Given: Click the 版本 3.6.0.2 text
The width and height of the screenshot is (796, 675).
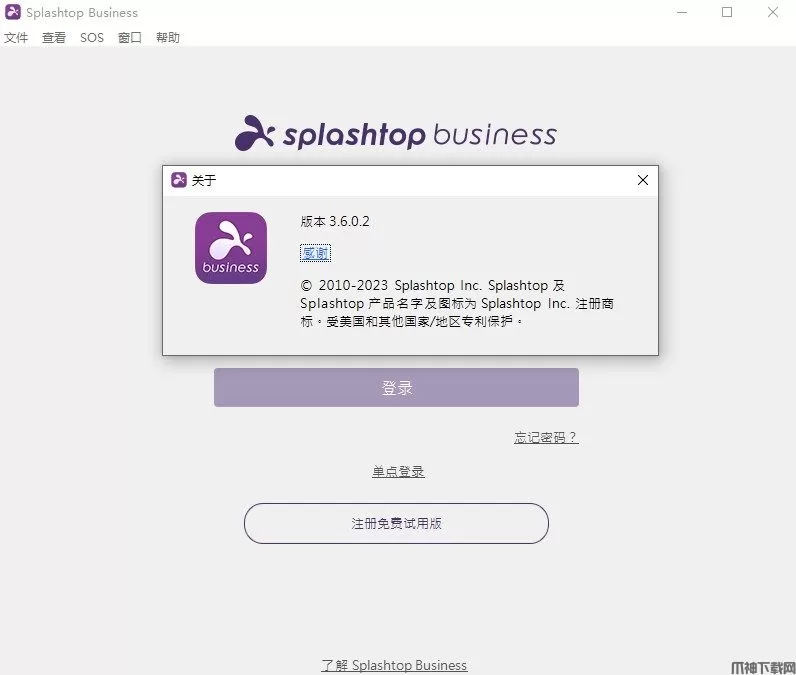Looking at the screenshot, I should tap(335, 221).
